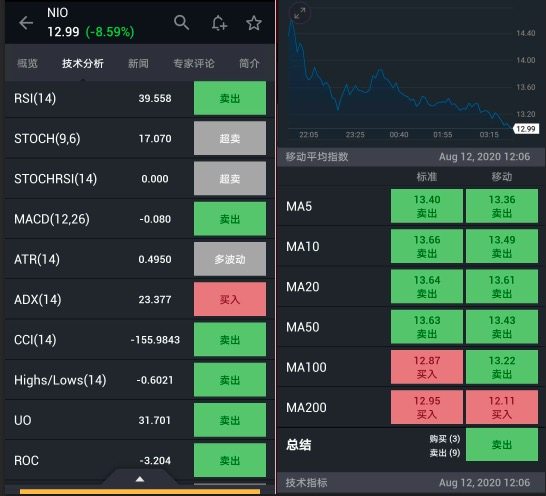Expand the bottom panel with the up arrow
546x496 pixels.
pos(140,479)
